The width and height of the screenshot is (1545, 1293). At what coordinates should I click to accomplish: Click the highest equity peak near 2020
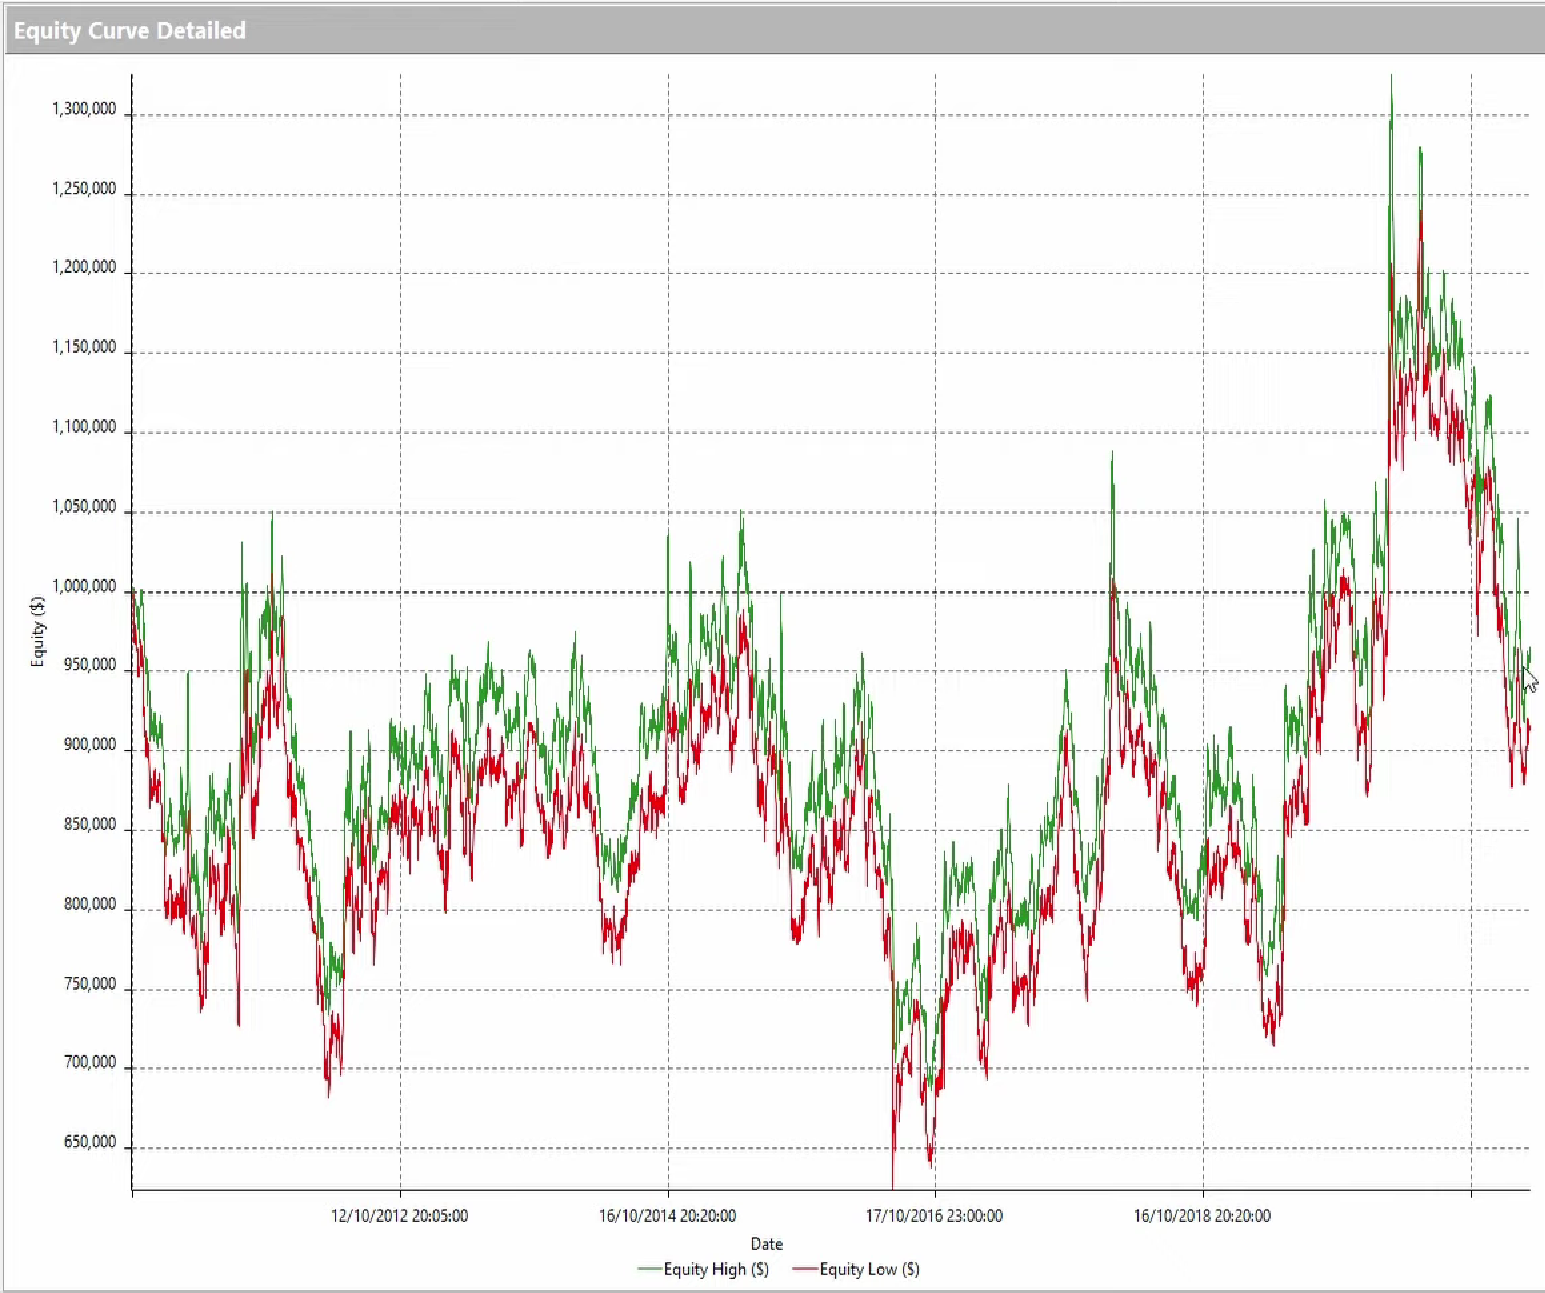click(1392, 75)
